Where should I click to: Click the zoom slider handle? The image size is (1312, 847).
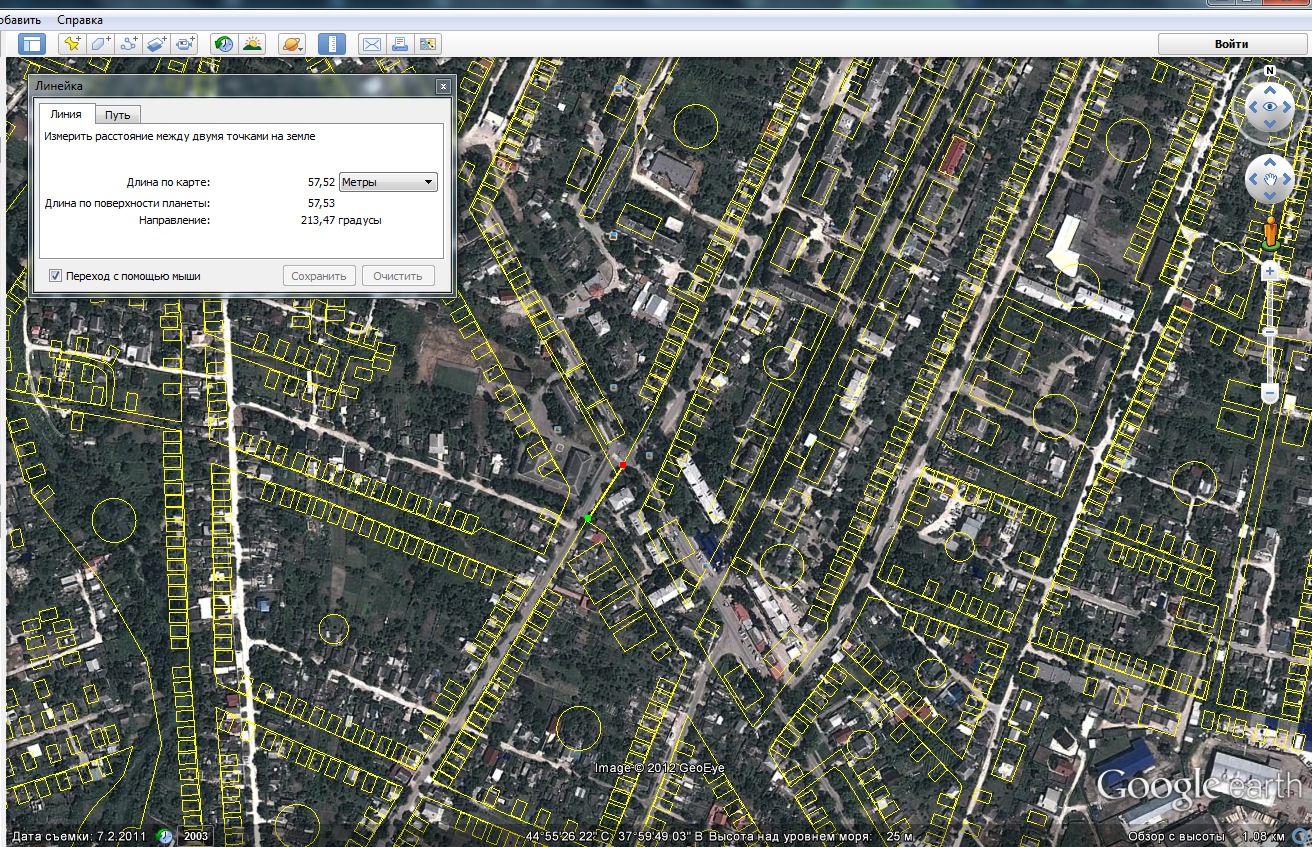pyautogui.click(x=1269, y=332)
